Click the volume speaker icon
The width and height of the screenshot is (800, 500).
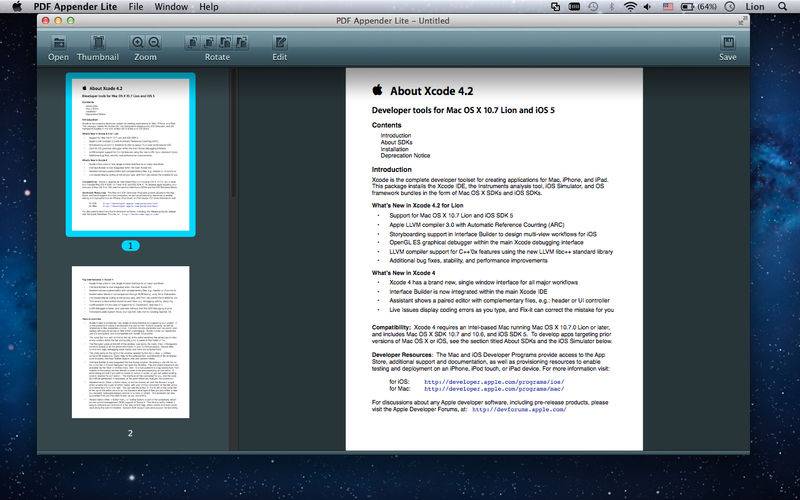coord(647,7)
